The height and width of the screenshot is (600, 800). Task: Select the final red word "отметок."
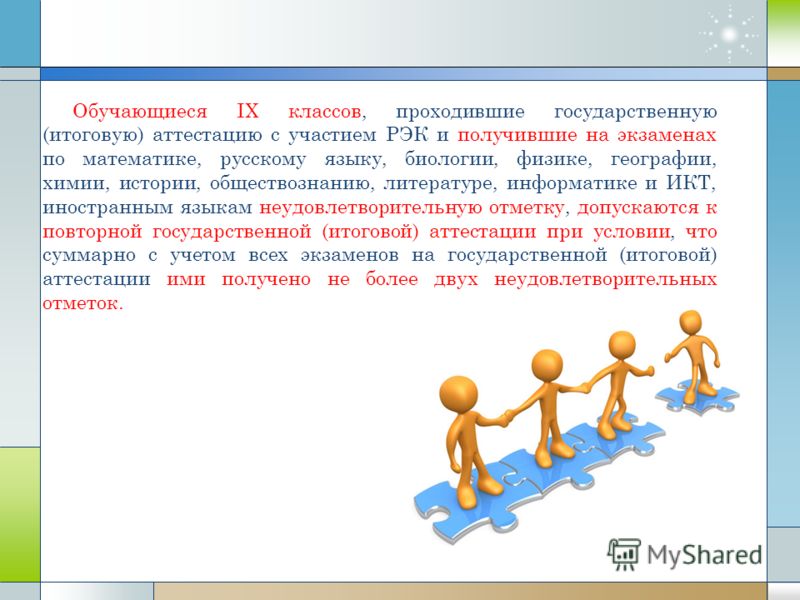point(83,304)
